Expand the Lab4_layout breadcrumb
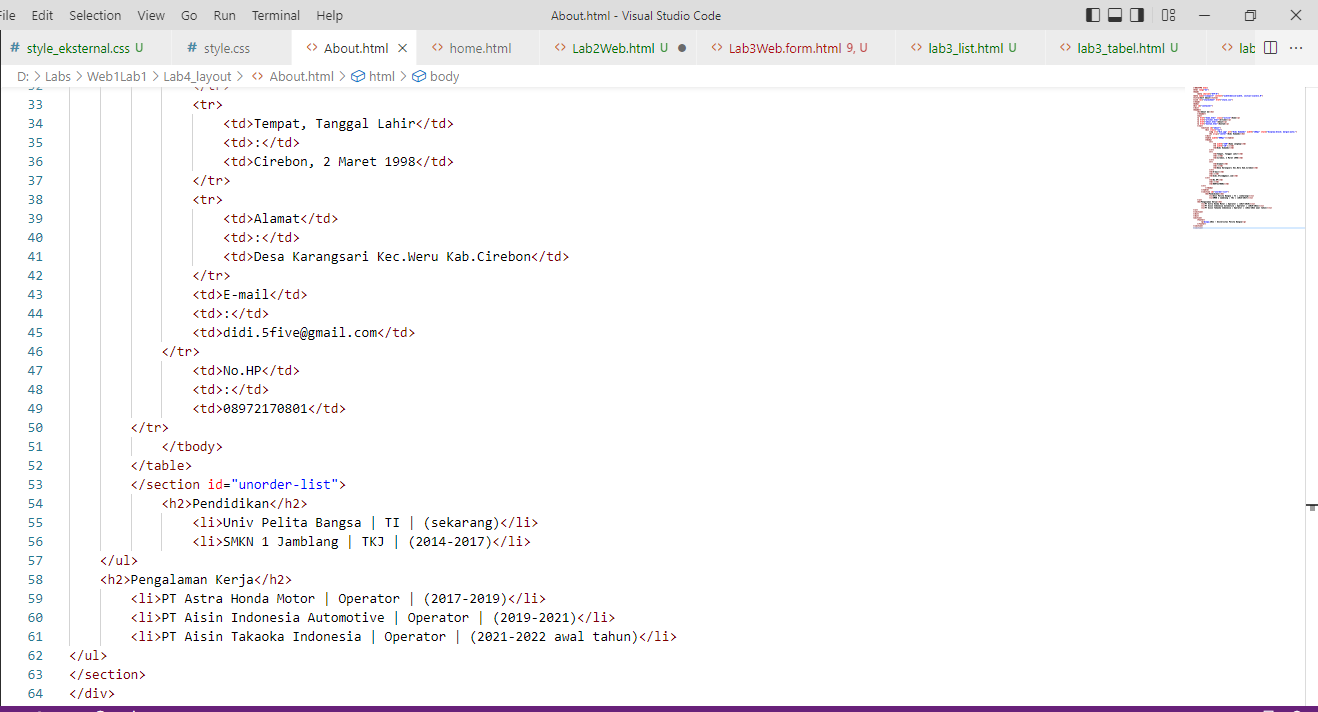Viewport: 1318px width, 712px height. [x=199, y=76]
